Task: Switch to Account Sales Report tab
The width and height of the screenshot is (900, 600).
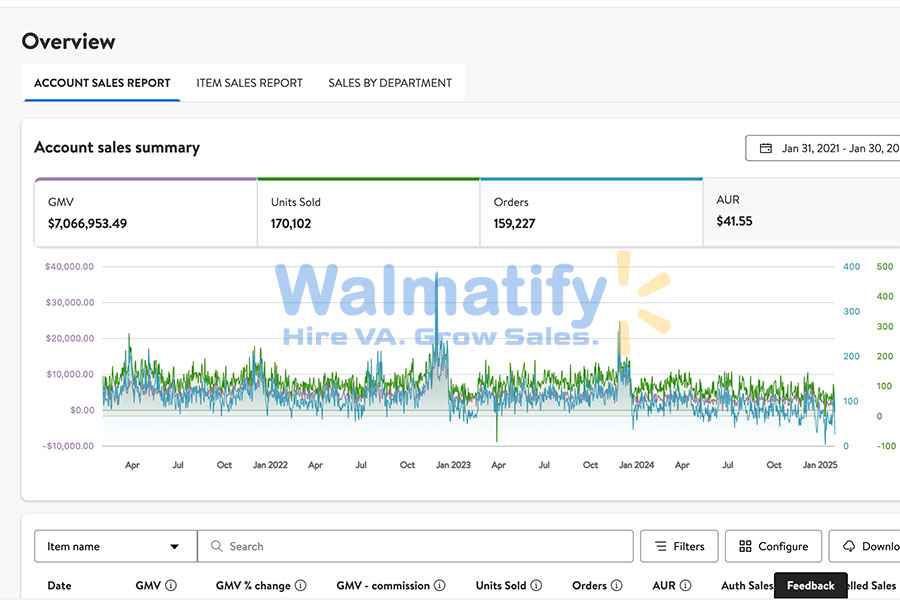Action: 102,83
